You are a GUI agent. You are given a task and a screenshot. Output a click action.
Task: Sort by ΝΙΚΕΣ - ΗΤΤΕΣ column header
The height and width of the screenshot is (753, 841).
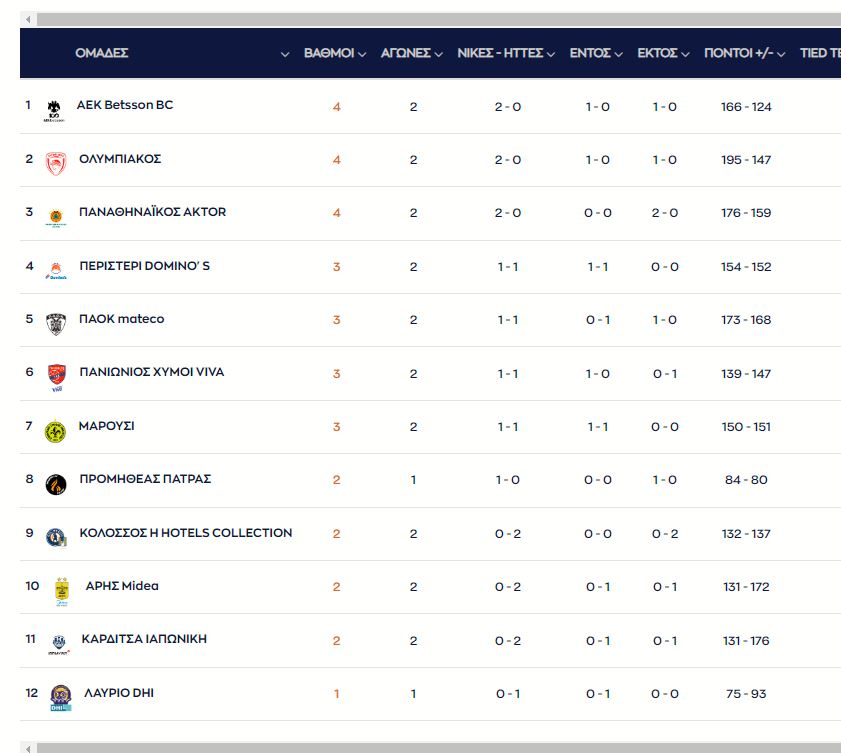pyautogui.click(x=506, y=53)
